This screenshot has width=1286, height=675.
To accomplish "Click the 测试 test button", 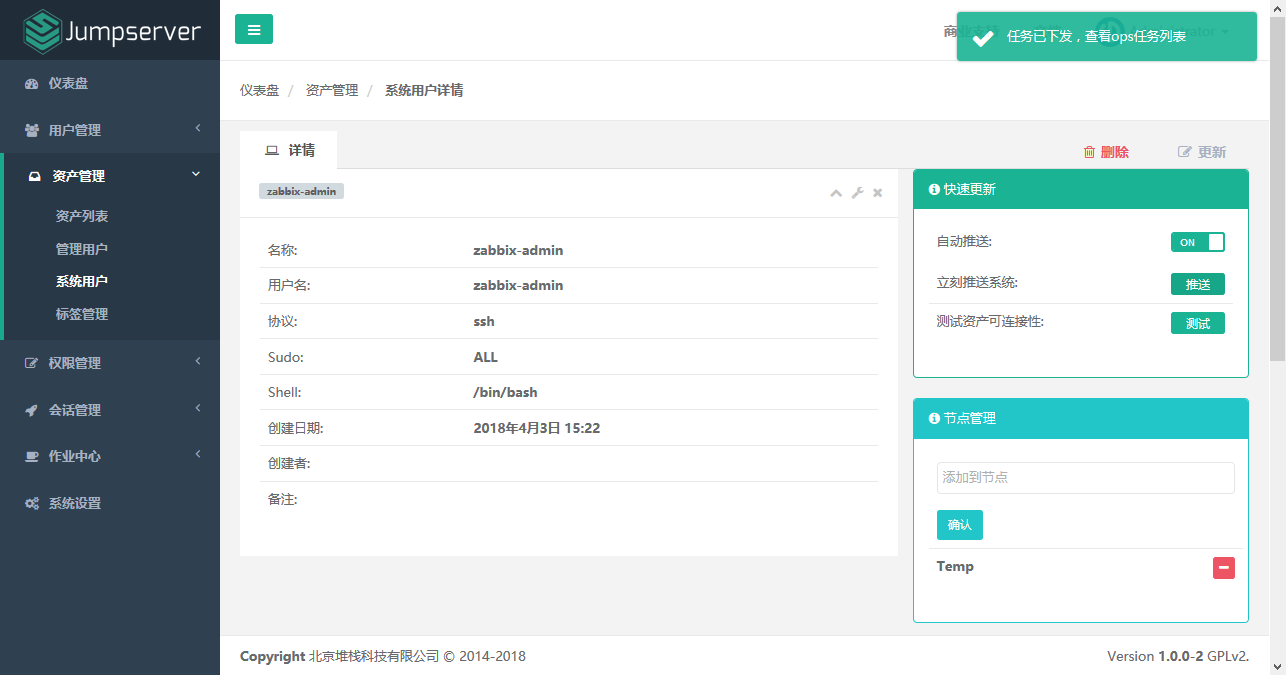I will [1198, 323].
